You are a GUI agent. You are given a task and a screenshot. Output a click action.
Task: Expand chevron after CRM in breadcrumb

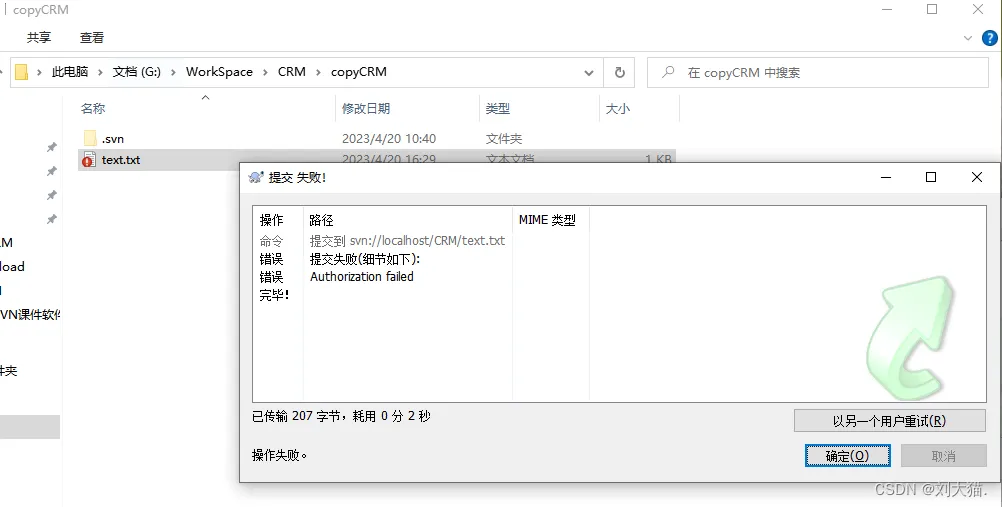coord(318,72)
